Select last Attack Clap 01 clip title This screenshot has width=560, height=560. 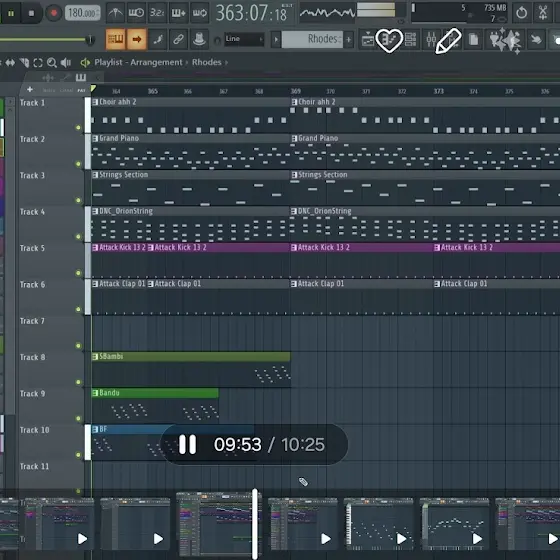(464, 284)
